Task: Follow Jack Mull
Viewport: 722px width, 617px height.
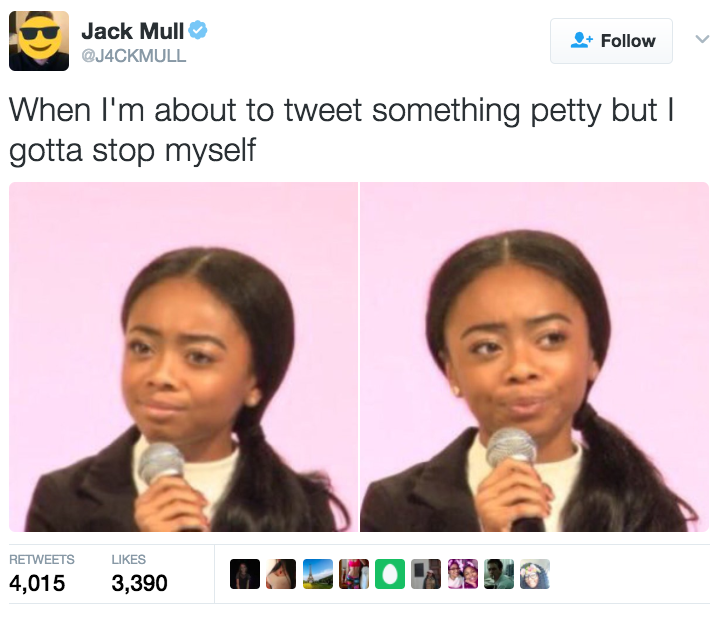Action: pyautogui.click(x=611, y=41)
